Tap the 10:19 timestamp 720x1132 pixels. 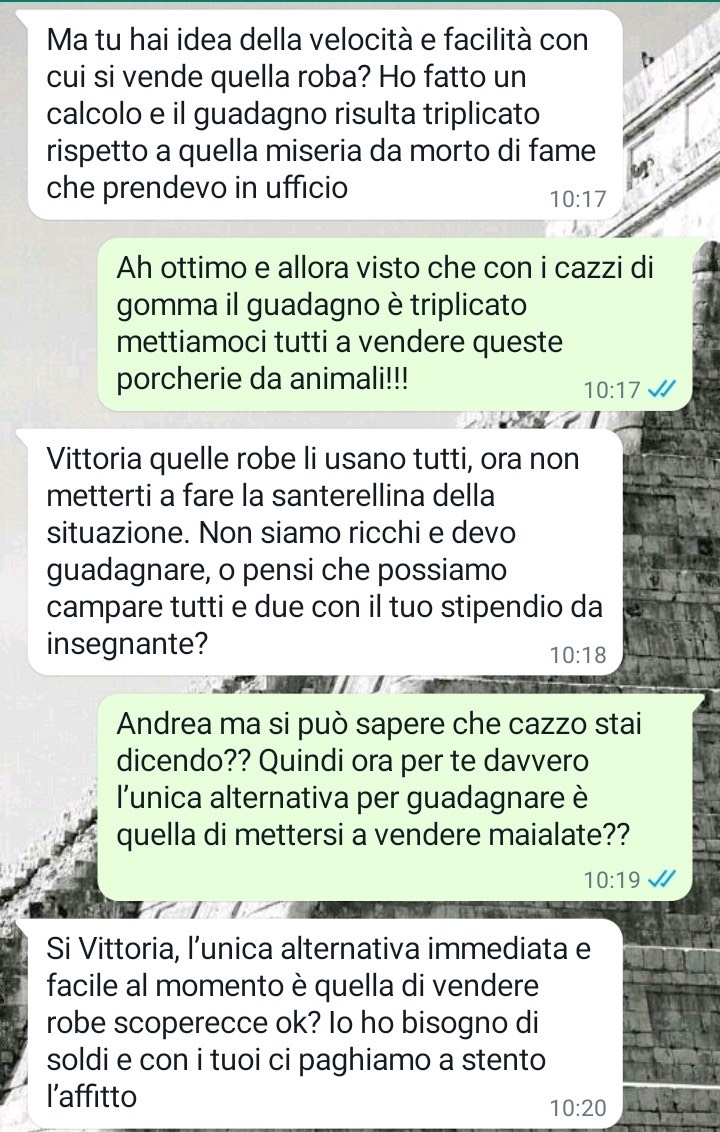(612, 880)
